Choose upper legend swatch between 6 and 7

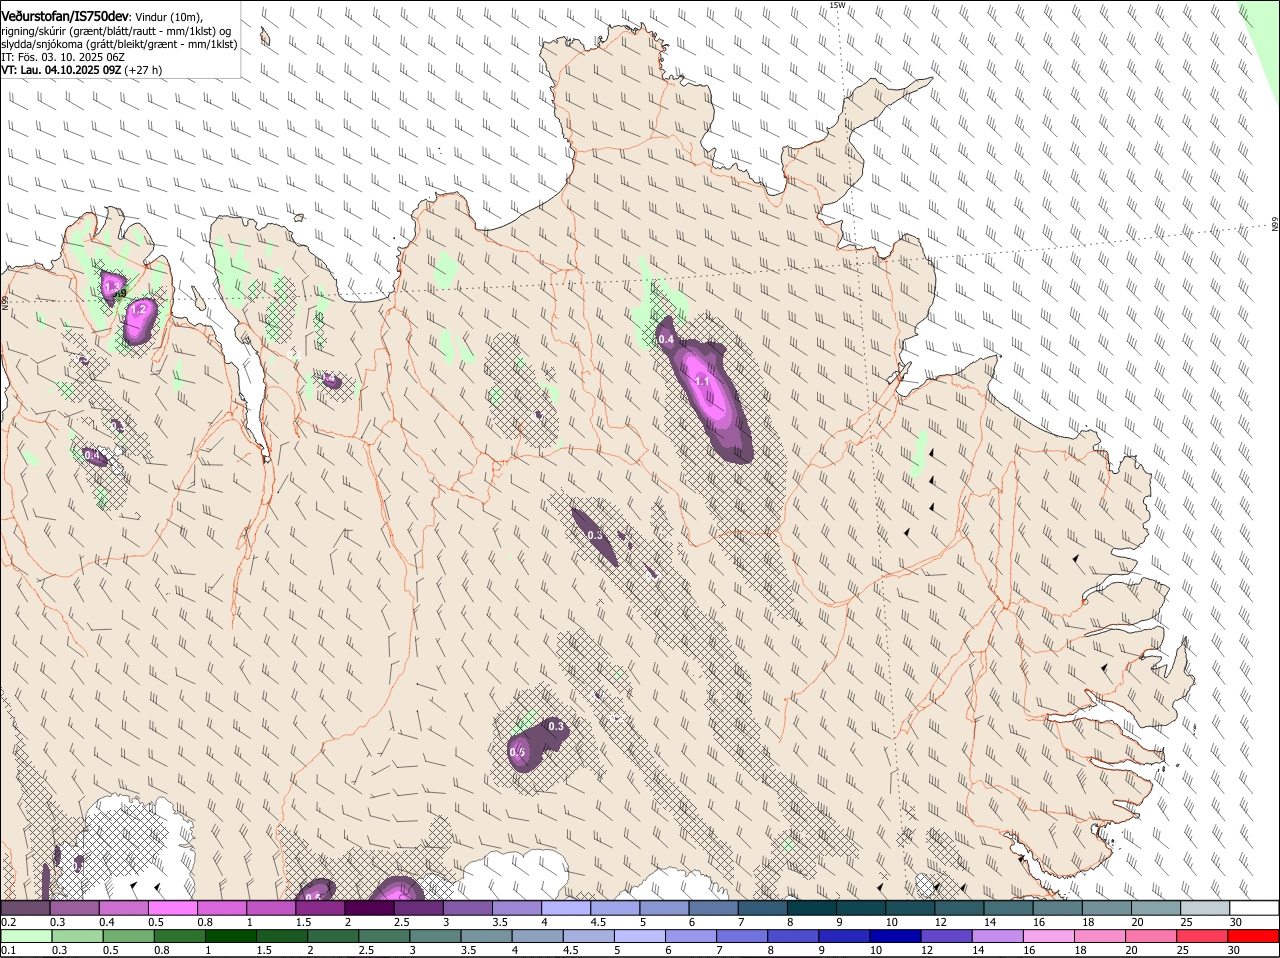[714, 908]
